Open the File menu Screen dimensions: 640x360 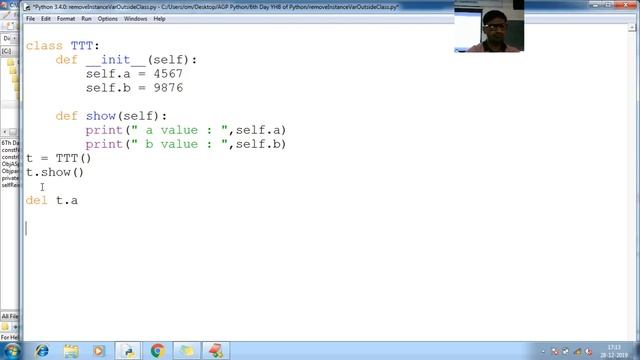(x=30, y=19)
